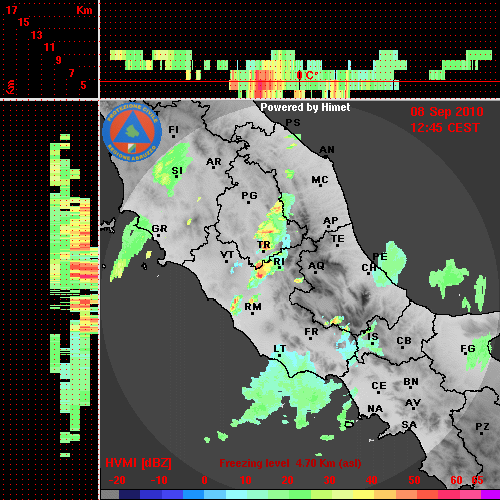Click the '13' height scale value
The image size is (500, 500).
(37, 35)
